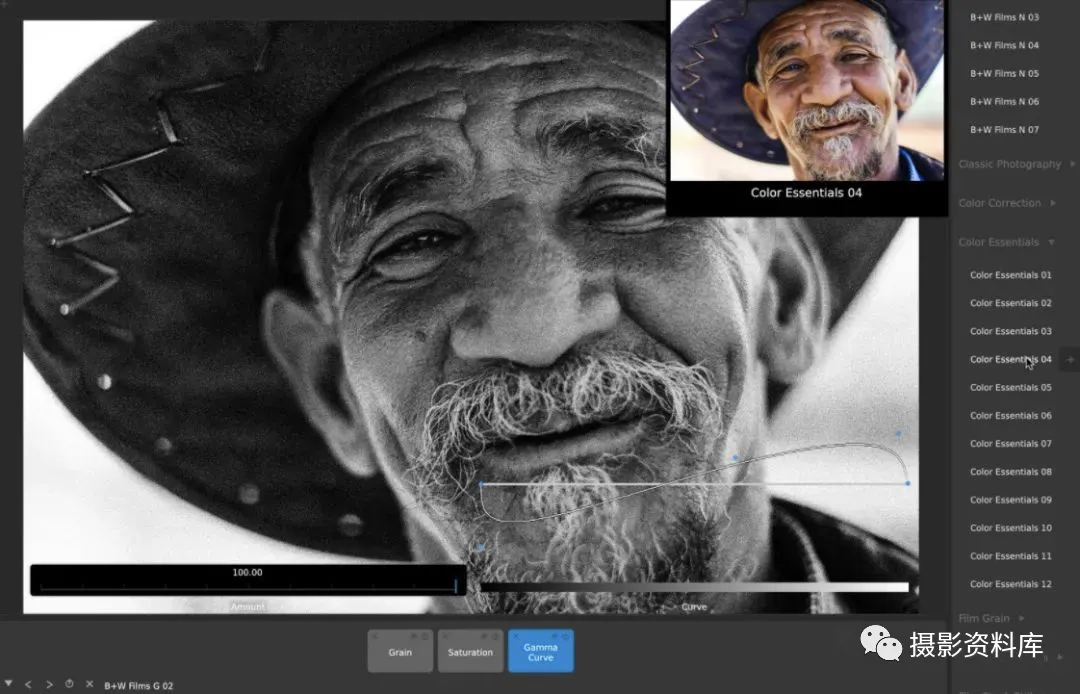
Task: Click the pin icon on Saturation node
Action: 484,636
